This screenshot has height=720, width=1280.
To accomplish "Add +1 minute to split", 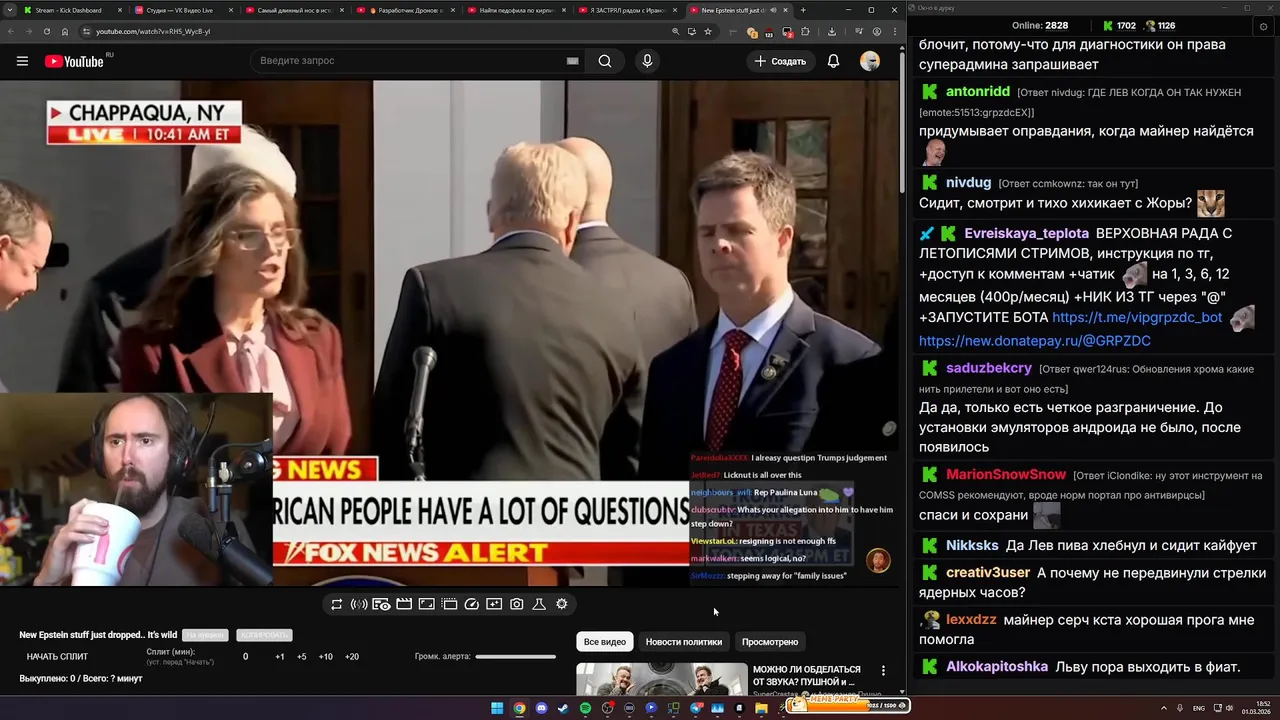I will [x=280, y=657].
